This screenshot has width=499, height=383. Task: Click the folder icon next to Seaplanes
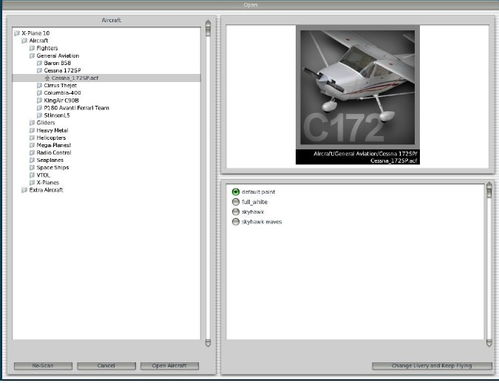tap(32, 160)
